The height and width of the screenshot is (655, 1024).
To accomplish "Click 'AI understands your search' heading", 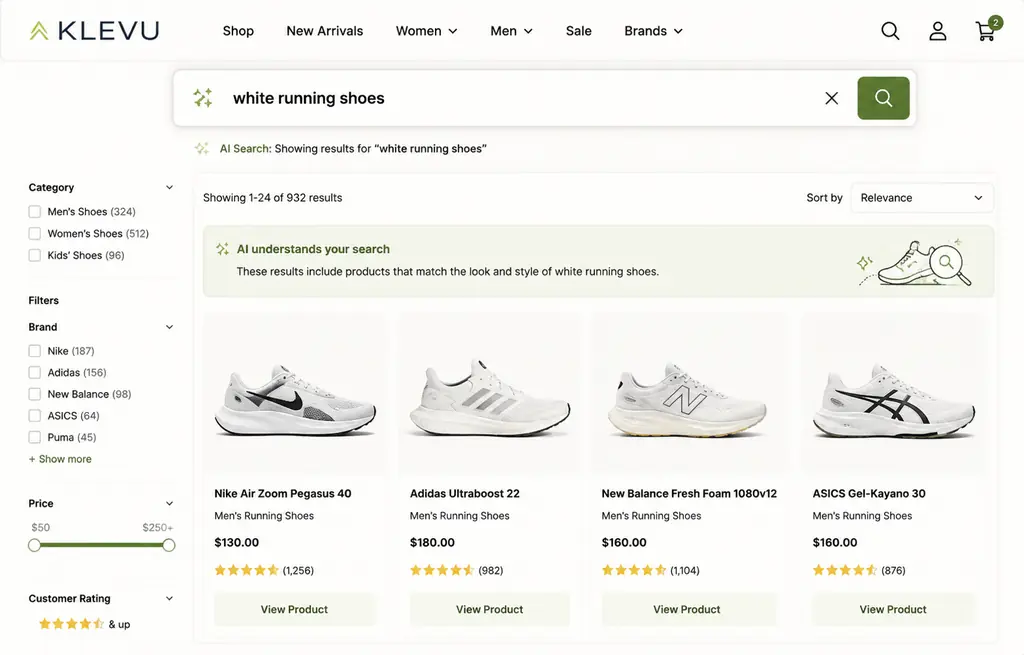I will [x=313, y=249].
